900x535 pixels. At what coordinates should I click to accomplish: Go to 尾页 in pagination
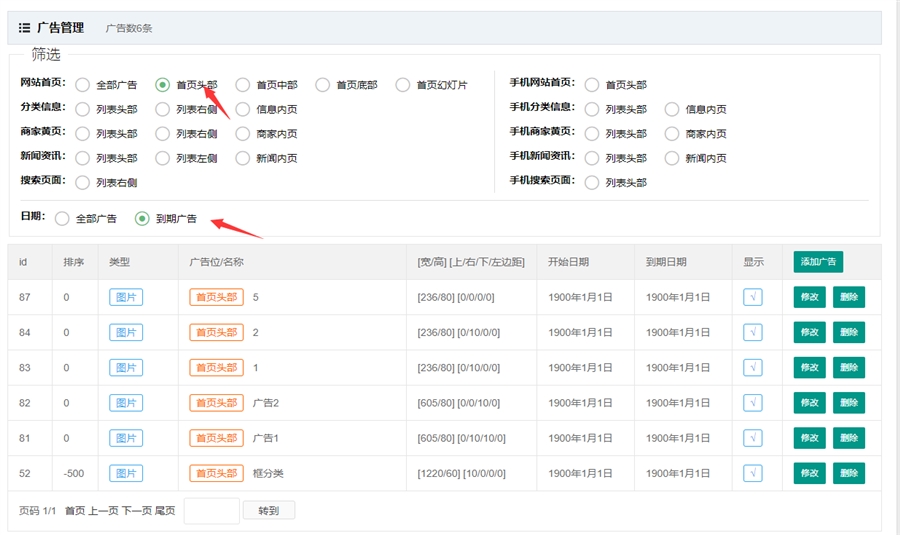point(164,511)
